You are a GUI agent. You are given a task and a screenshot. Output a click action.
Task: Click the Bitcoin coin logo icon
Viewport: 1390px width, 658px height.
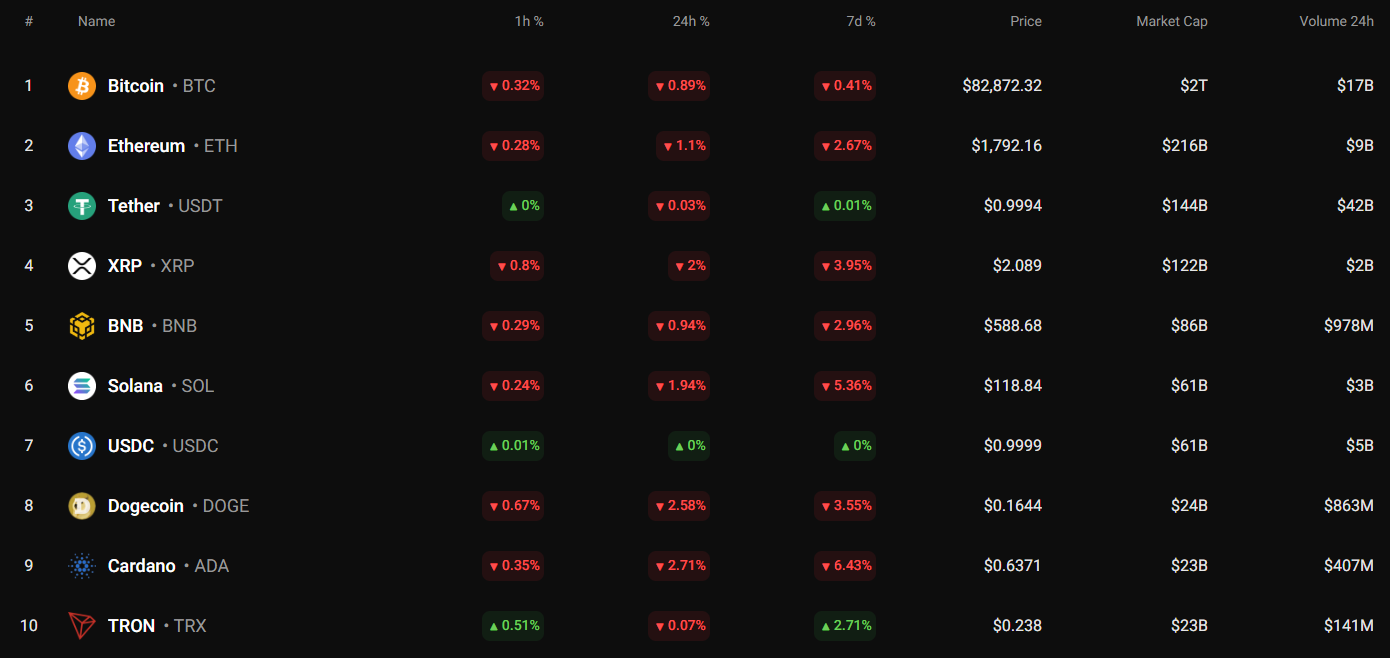[x=82, y=86]
